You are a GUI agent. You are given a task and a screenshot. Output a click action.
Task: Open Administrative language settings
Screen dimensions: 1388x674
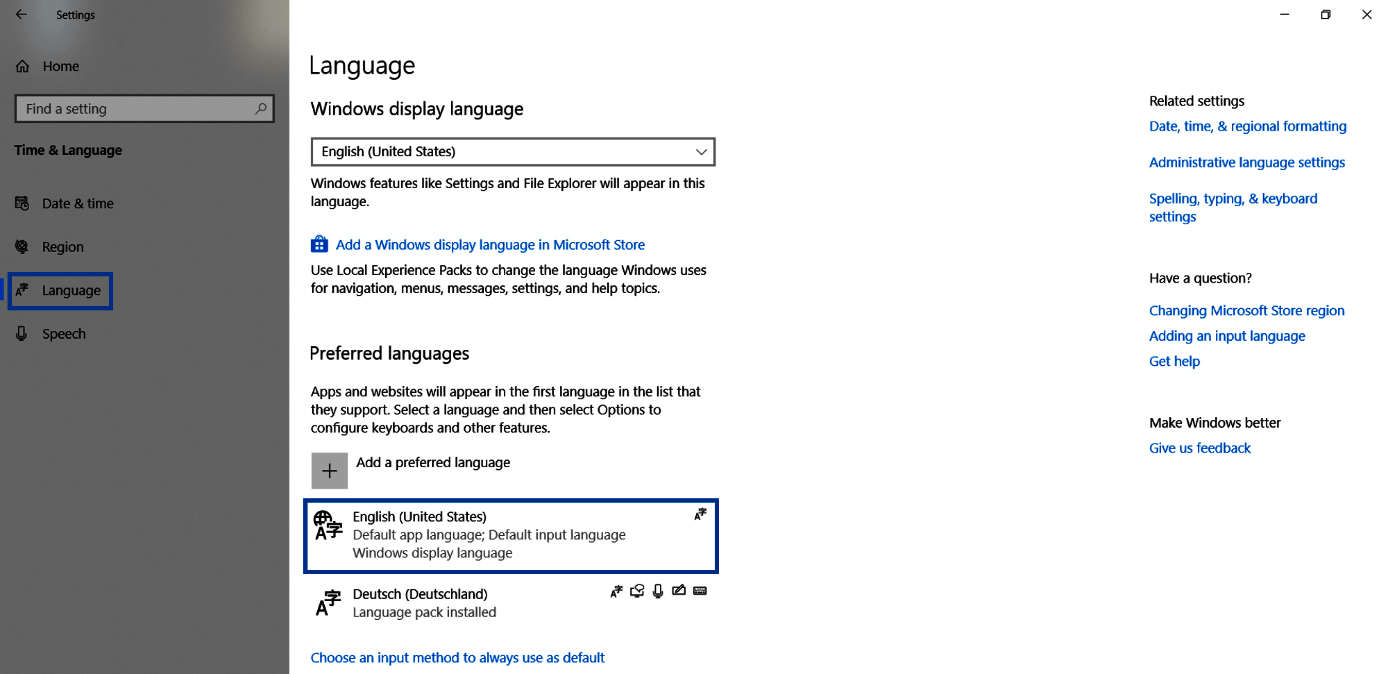tap(1246, 162)
